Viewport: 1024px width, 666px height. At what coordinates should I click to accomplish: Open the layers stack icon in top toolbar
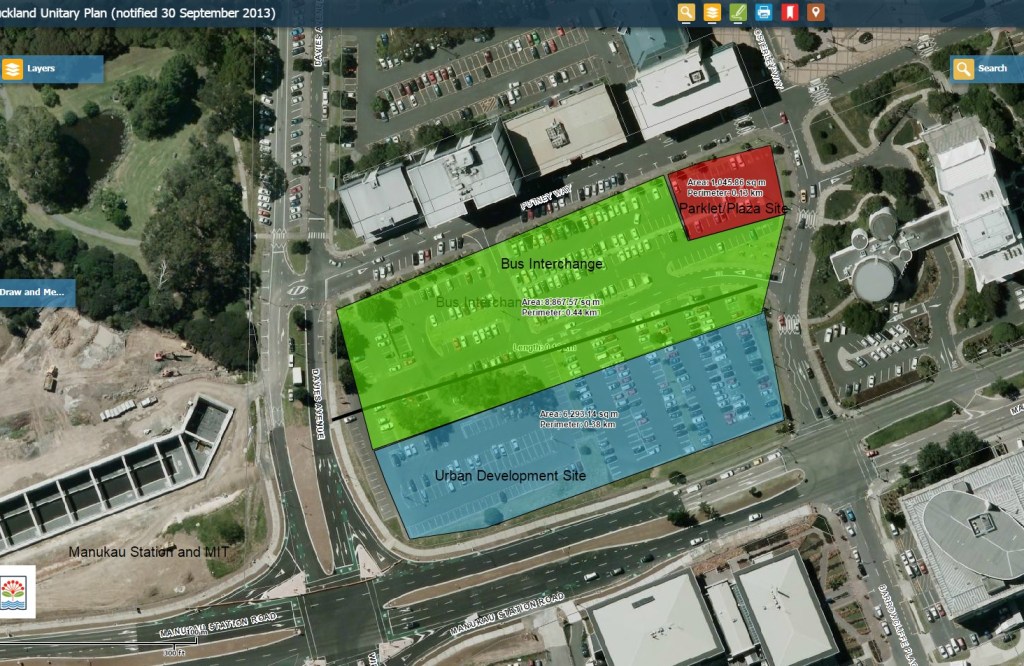pos(712,12)
